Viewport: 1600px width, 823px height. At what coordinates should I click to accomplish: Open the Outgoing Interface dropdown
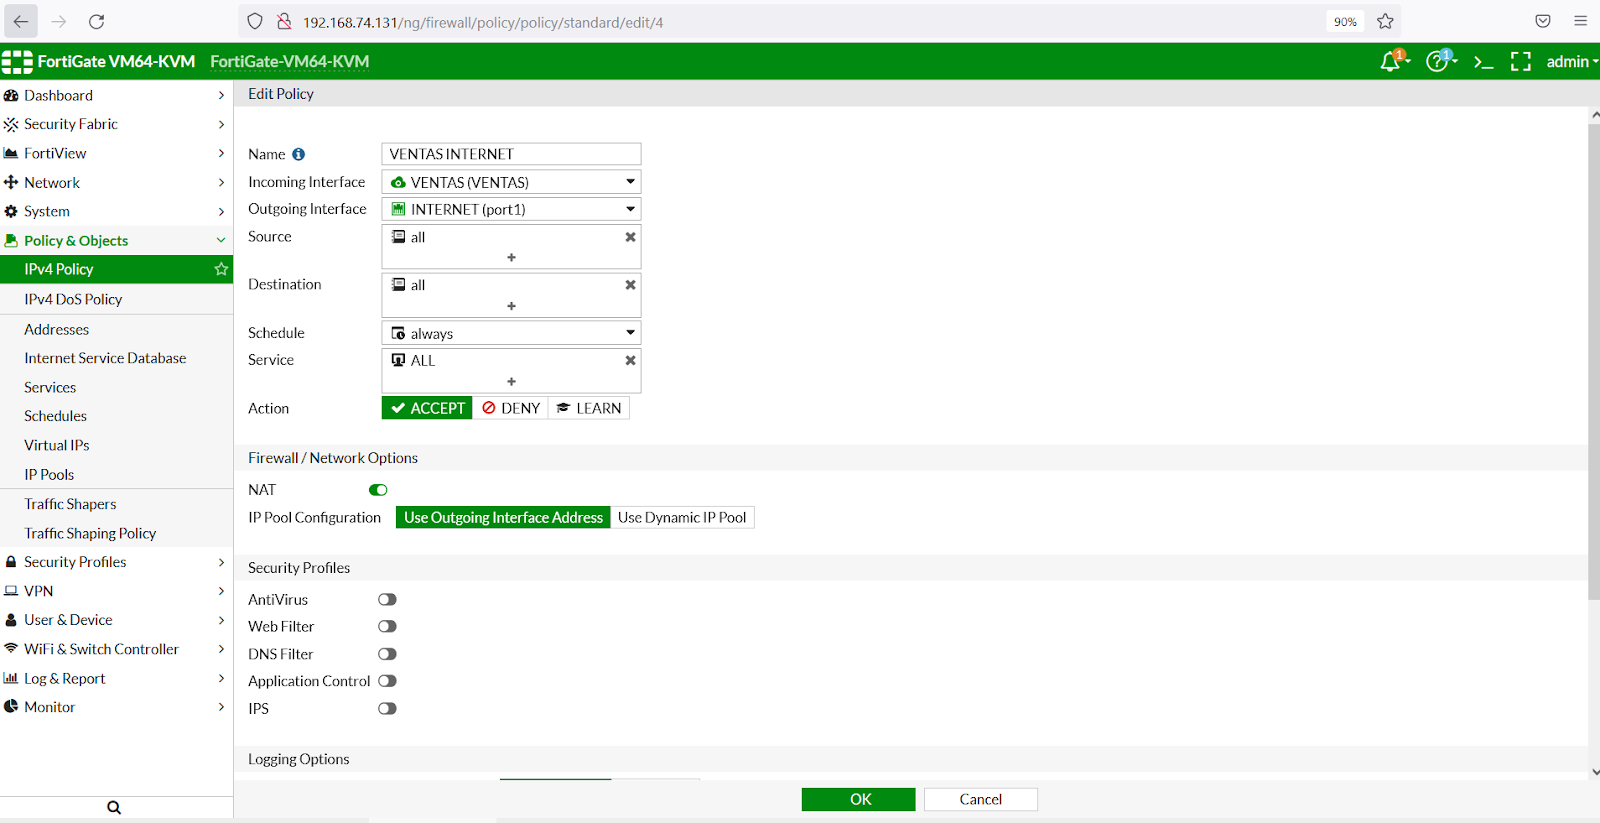[x=511, y=209]
